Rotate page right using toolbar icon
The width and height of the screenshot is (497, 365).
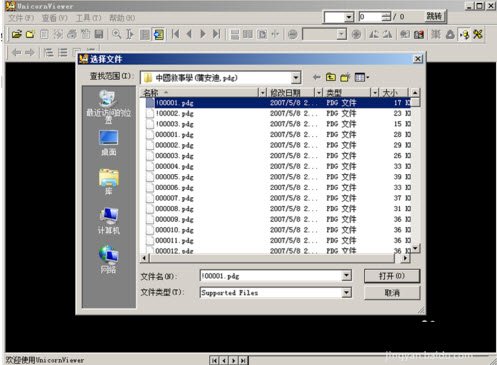[x=387, y=34]
